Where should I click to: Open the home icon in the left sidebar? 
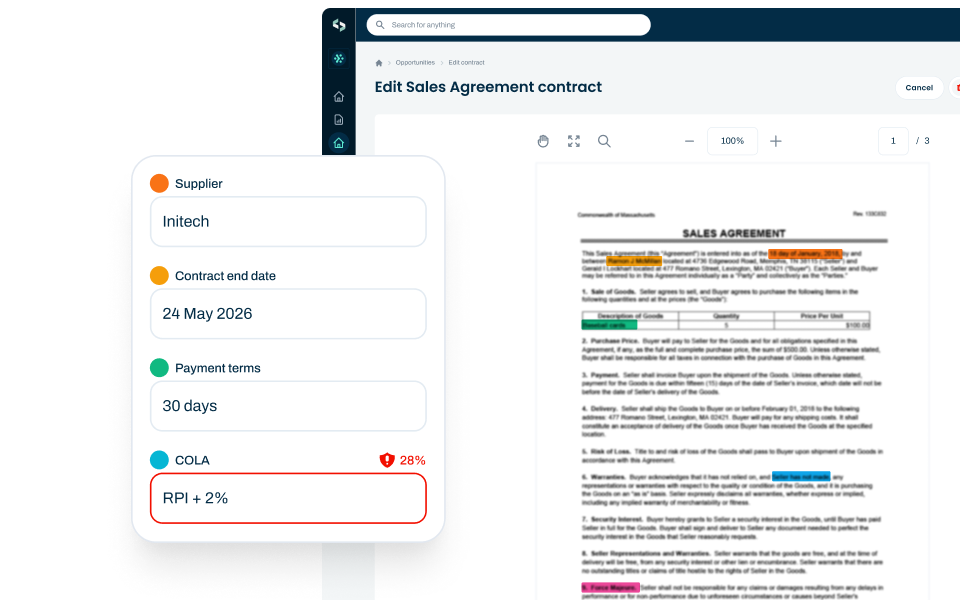tap(339, 96)
